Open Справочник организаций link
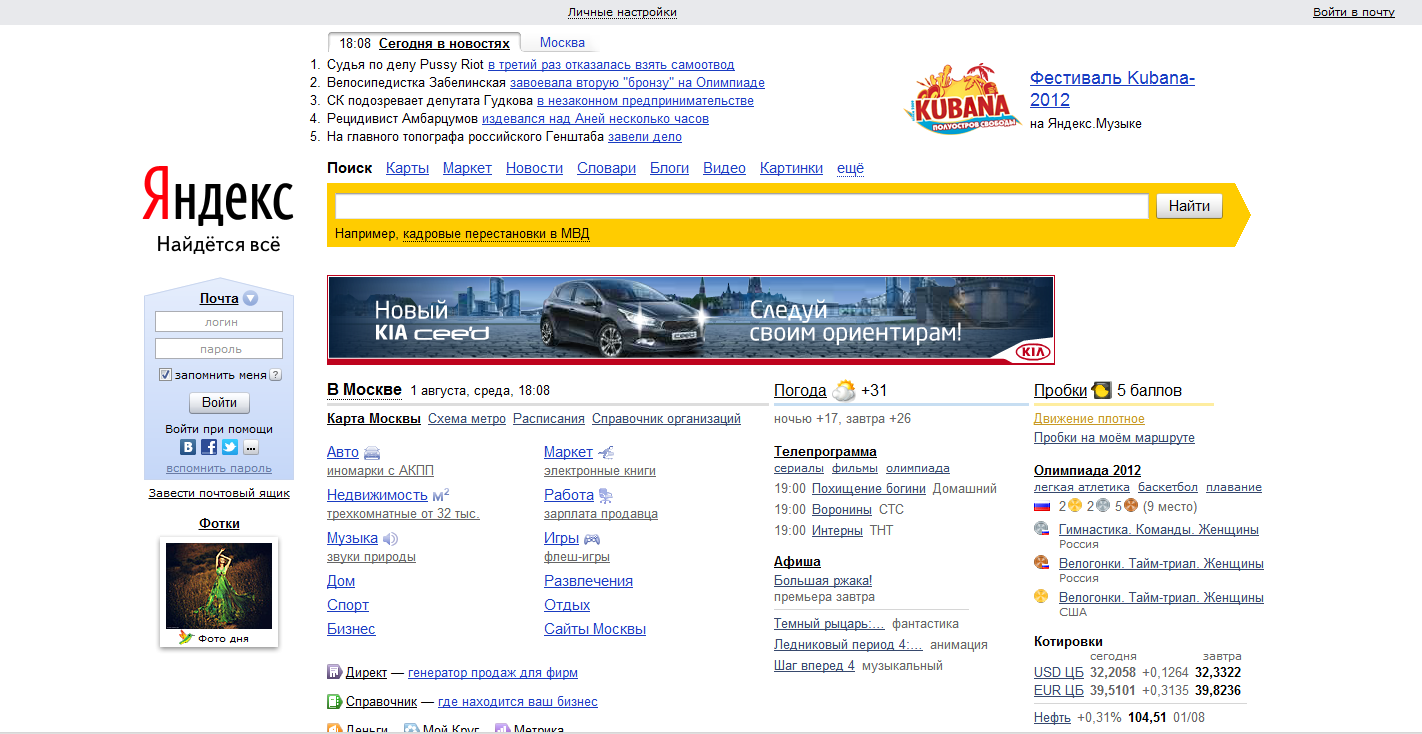 pyautogui.click(x=666, y=419)
